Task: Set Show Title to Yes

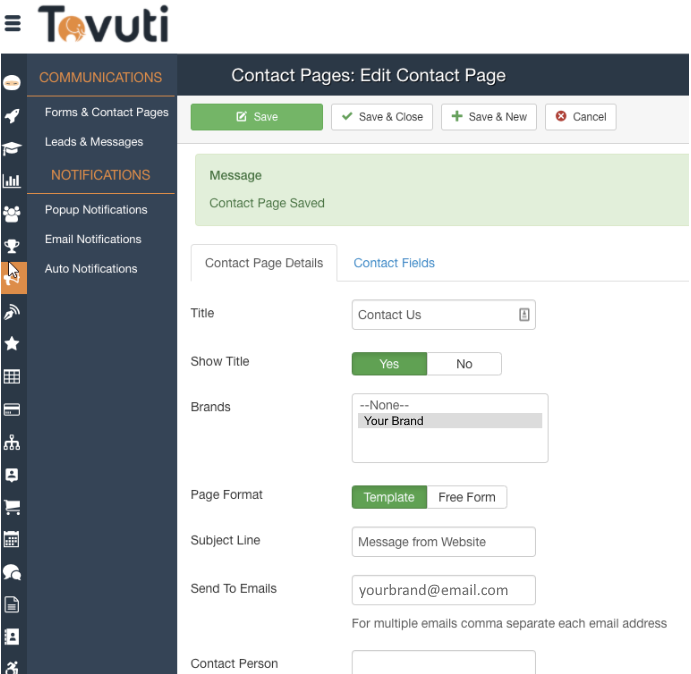Action: pos(389,364)
